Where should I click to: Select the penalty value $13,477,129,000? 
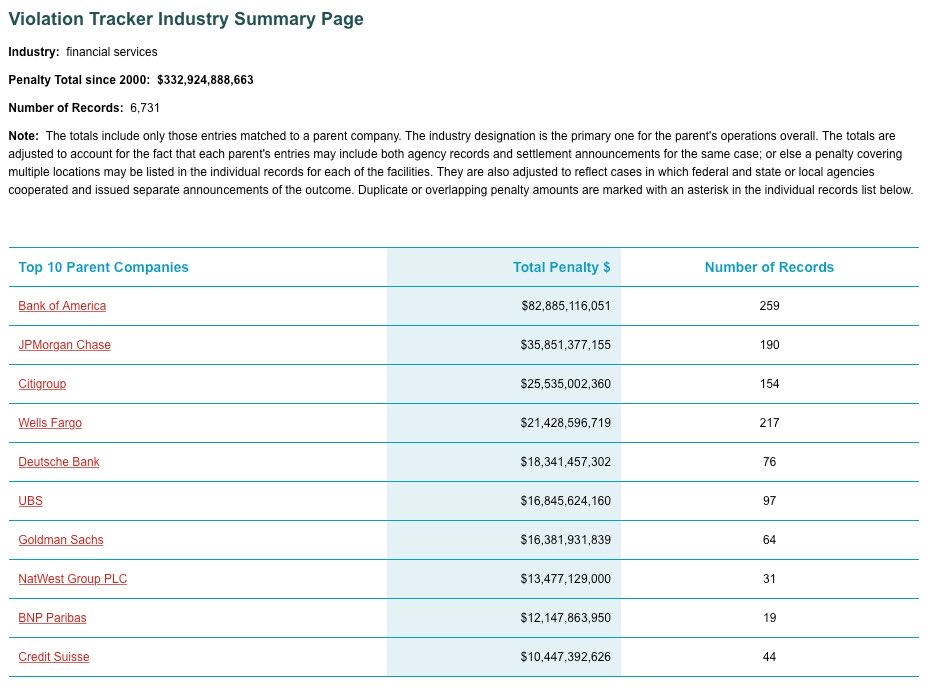(x=566, y=578)
